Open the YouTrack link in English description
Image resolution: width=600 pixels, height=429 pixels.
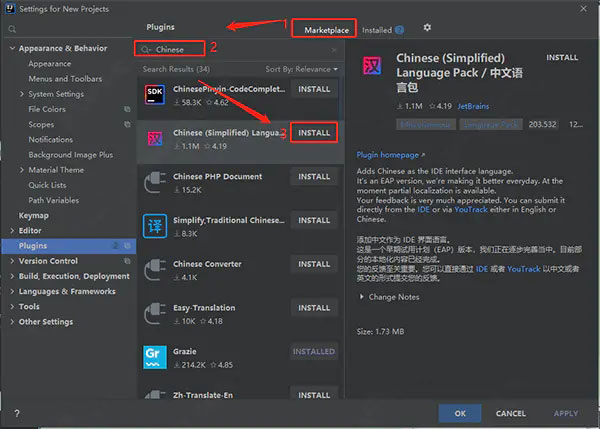coord(471,210)
